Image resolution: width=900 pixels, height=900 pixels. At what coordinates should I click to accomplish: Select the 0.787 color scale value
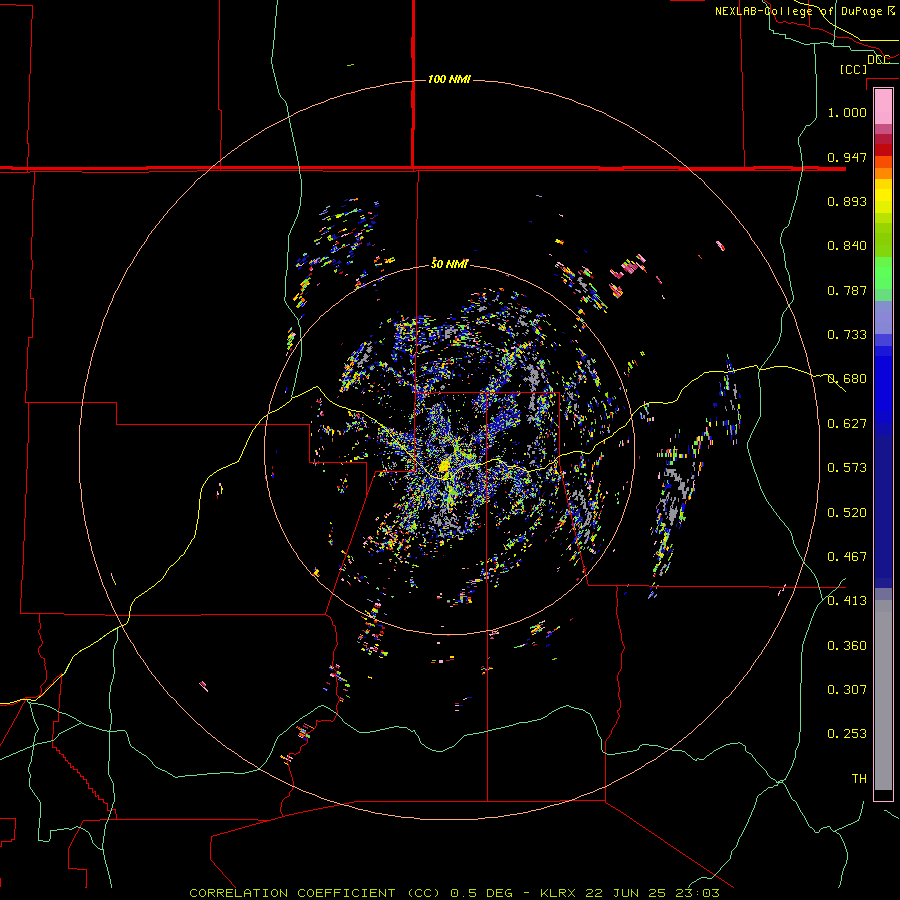(847, 290)
